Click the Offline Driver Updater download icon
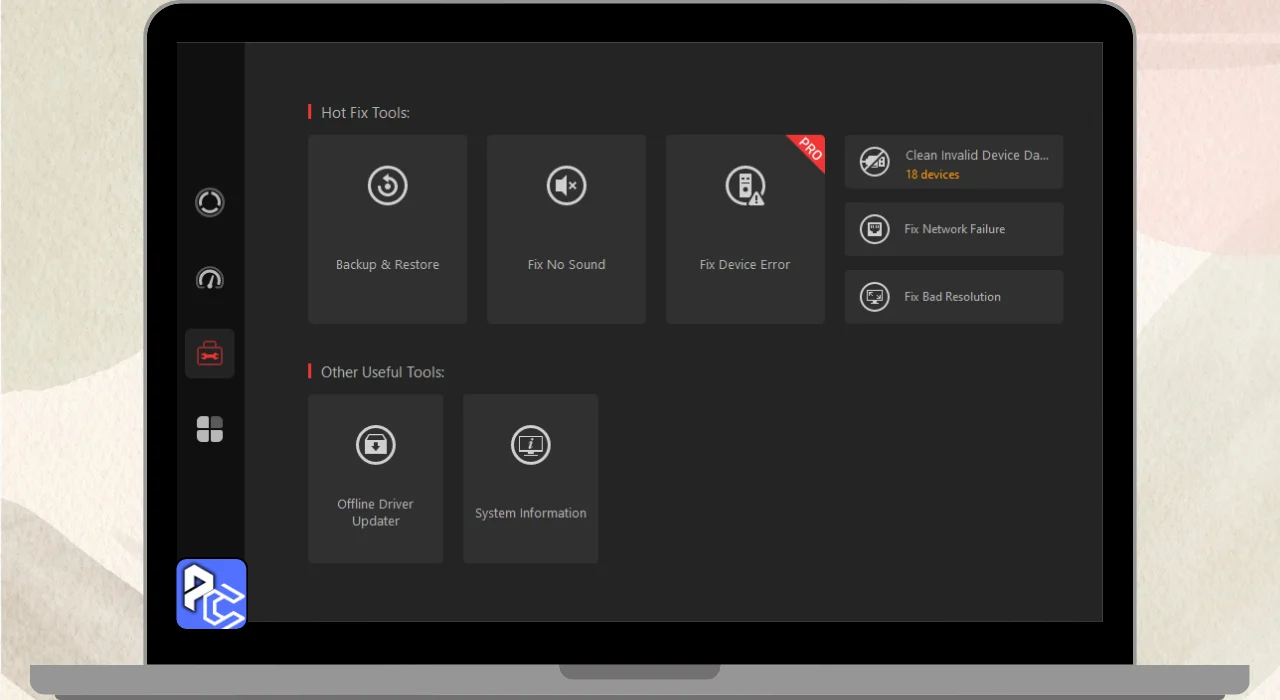The image size is (1280, 700). pyautogui.click(x=375, y=444)
